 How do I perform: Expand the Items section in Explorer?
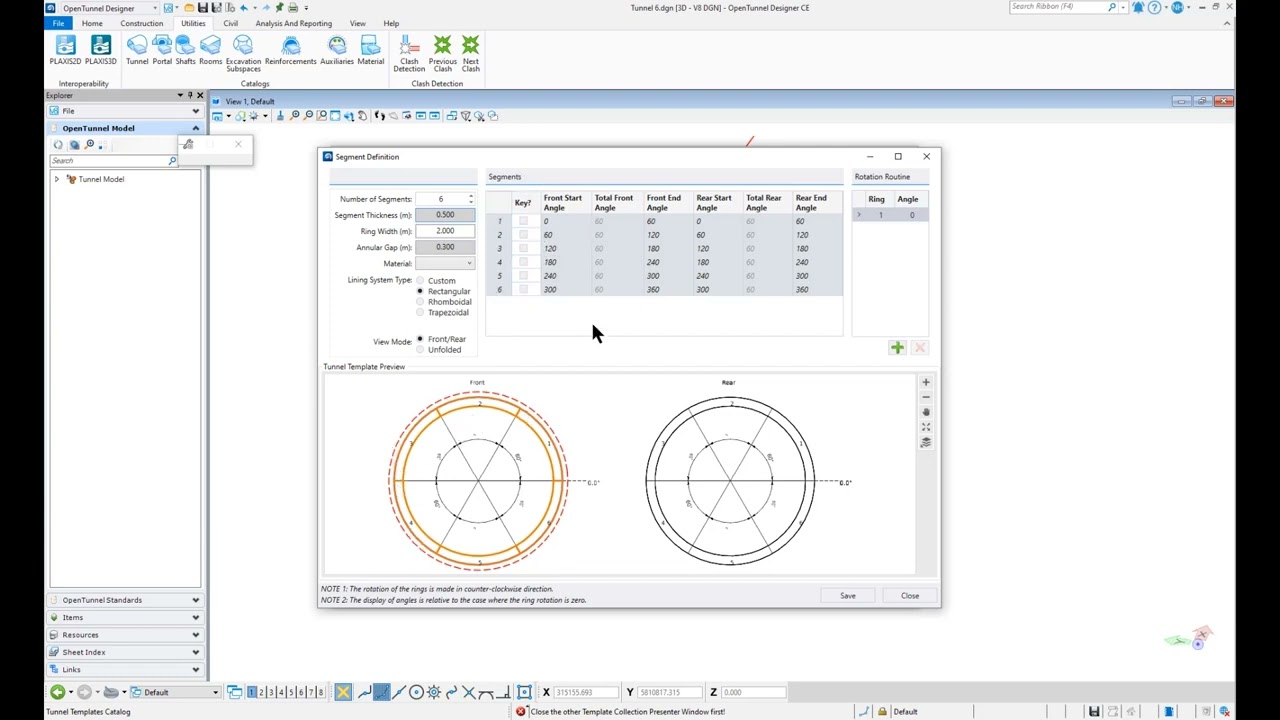tap(125, 617)
